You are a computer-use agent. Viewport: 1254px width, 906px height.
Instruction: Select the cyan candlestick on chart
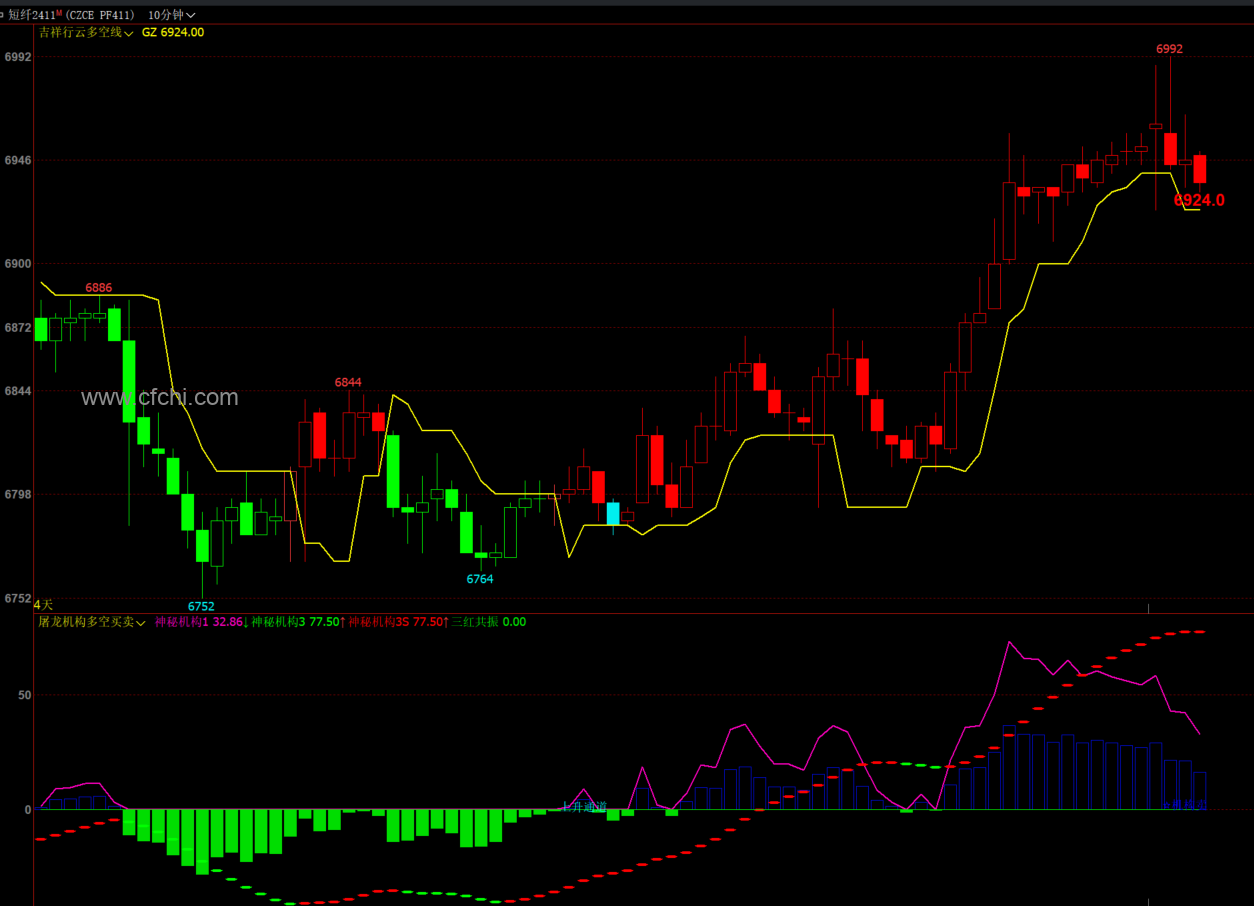coord(613,513)
